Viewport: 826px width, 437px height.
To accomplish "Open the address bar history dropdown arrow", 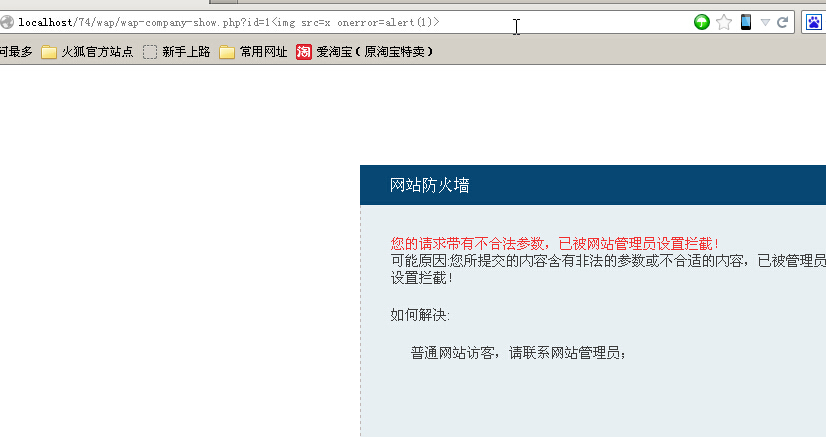I will tap(765, 22).
